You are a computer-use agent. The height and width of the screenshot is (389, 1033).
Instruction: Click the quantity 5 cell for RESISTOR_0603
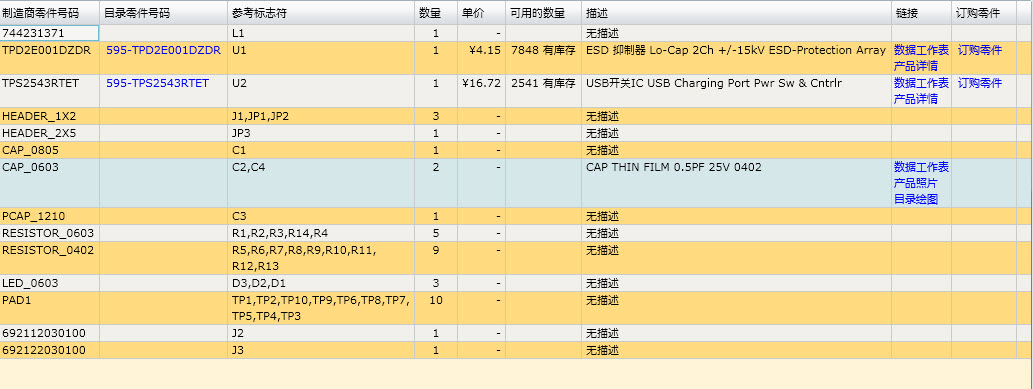click(x=436, y=233)
